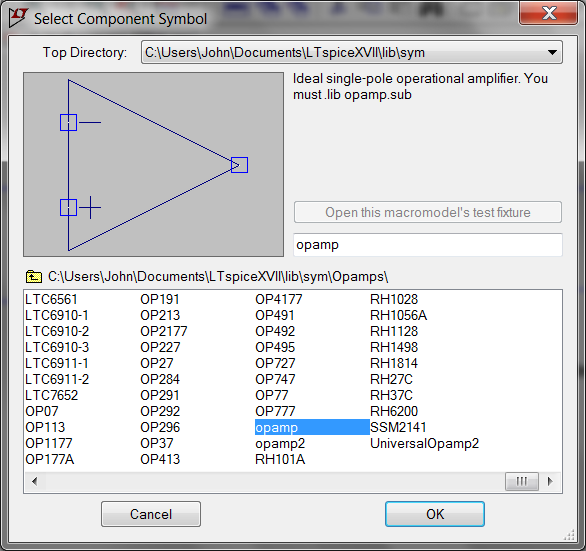Click the component name input field
Viewport: 586px width, 551px height.
pos(428,245)
